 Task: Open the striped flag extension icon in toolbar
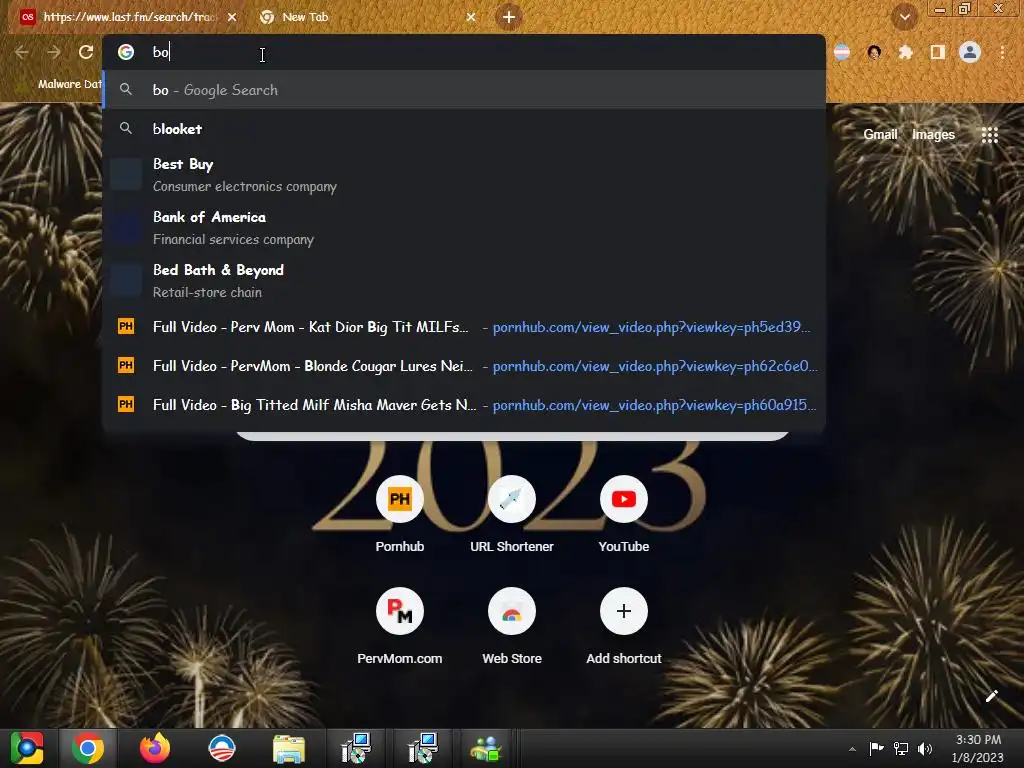pyautogui.click(x=842, y=52)
